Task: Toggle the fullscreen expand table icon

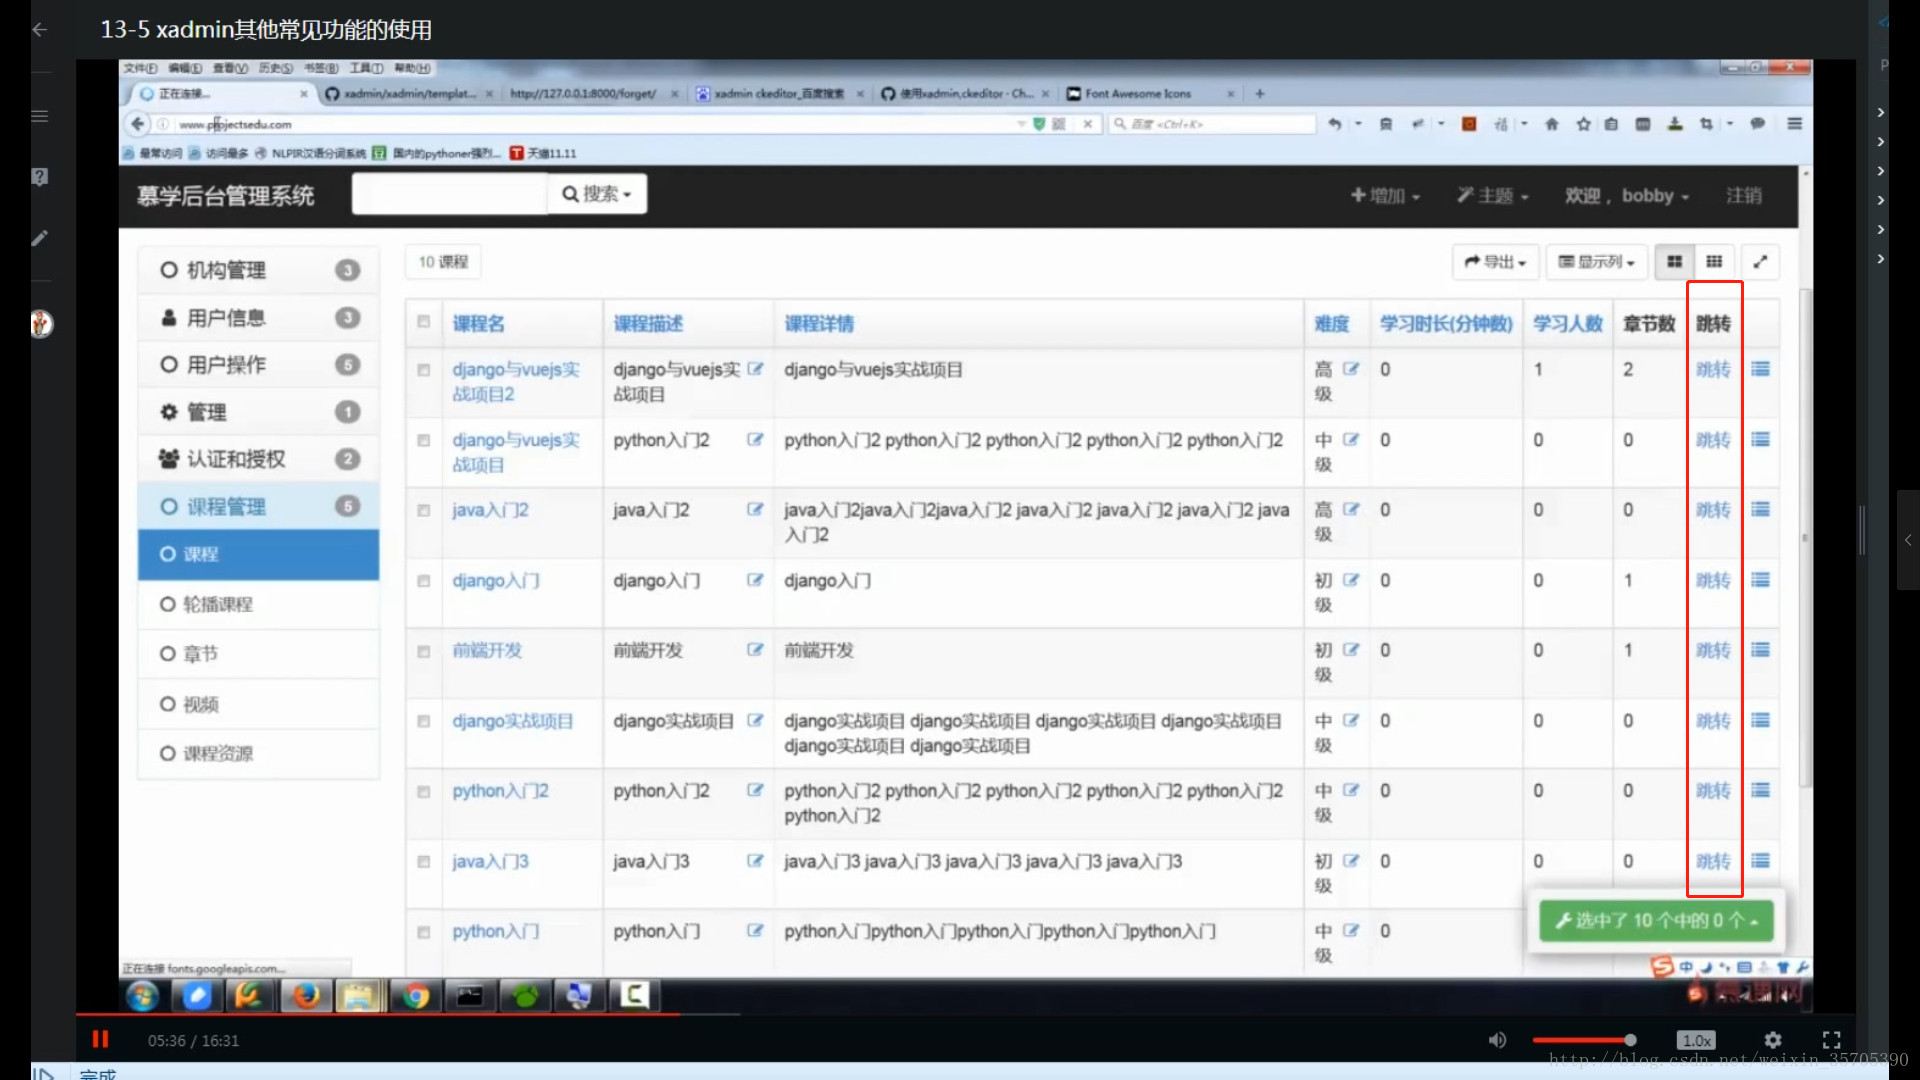Action: [x=1761, y=262]
